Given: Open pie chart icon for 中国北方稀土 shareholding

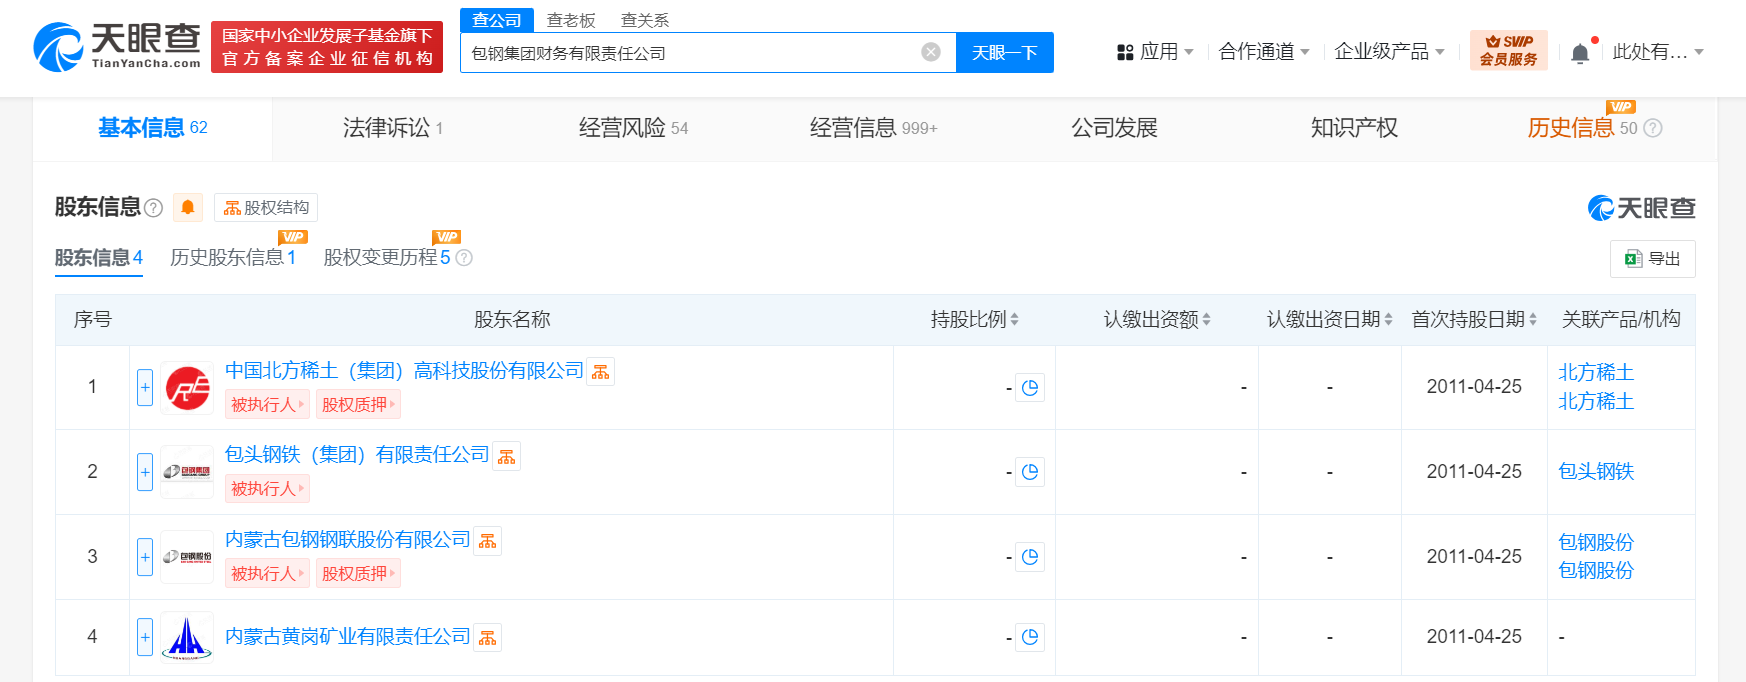Looking at the screenshot, I should (1030, 388).
